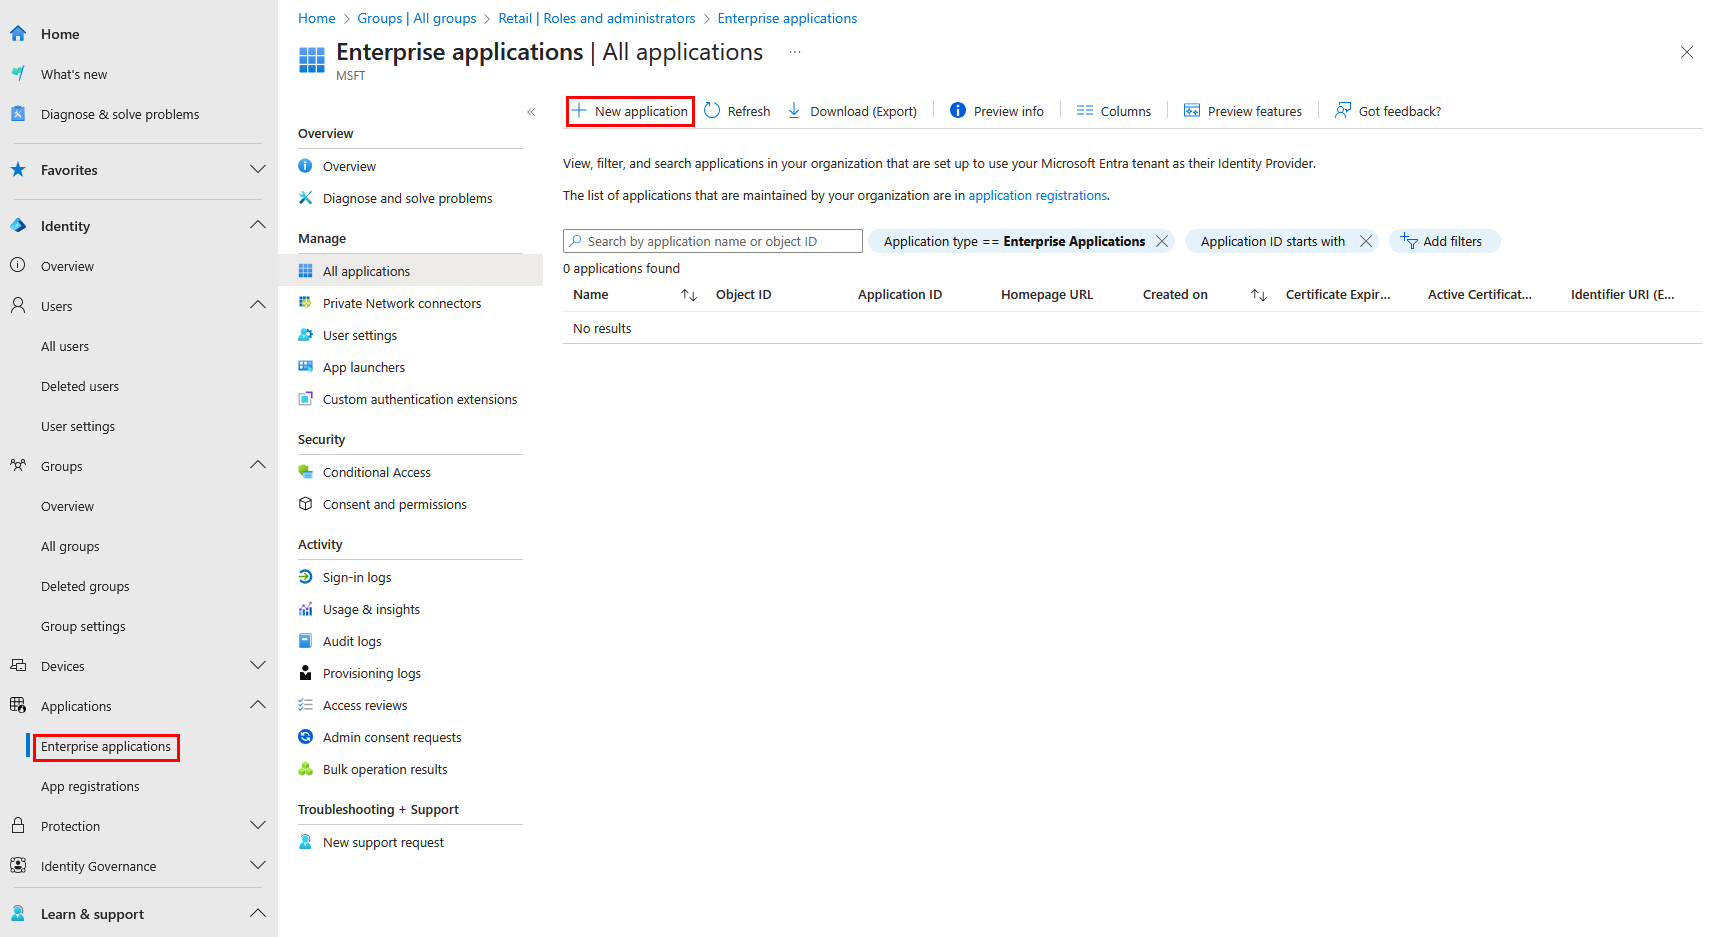Viewport: 1721px width, 937px height.
Task: Click the Refresh icon in toolbar
Action: [712, 111]
